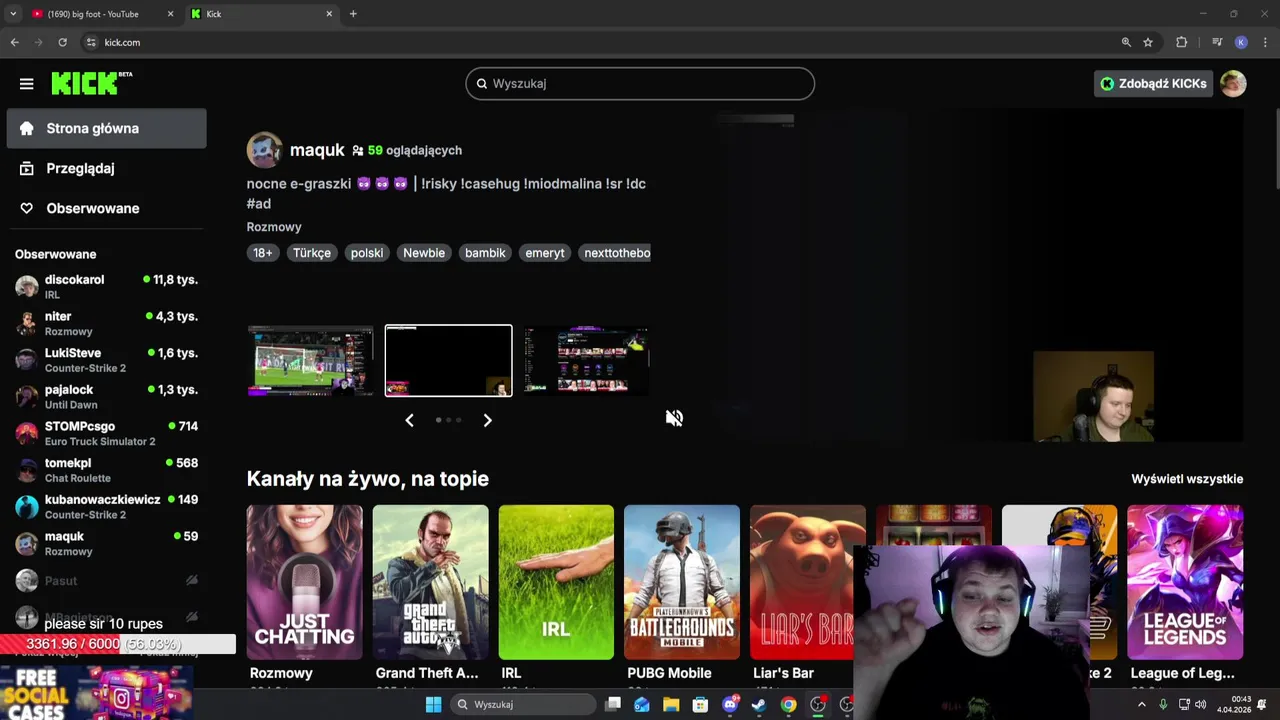The image size is (1280, 720).
Task: Open Przeglądaj in the sidebar
Action: 106,168
